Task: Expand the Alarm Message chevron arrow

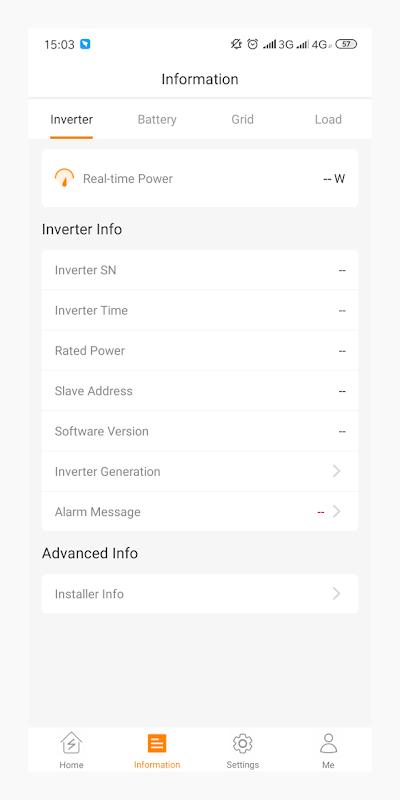Action: [336, 511]
